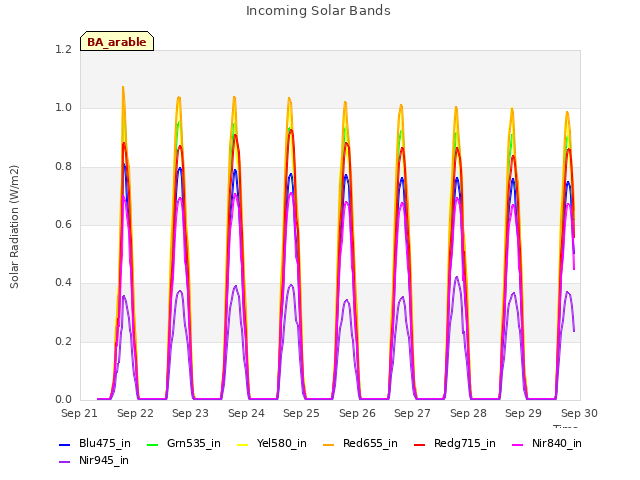Screen dimensions: 640x480
Task: Click the 0.0 y-axis tick label
Action: 63,399
